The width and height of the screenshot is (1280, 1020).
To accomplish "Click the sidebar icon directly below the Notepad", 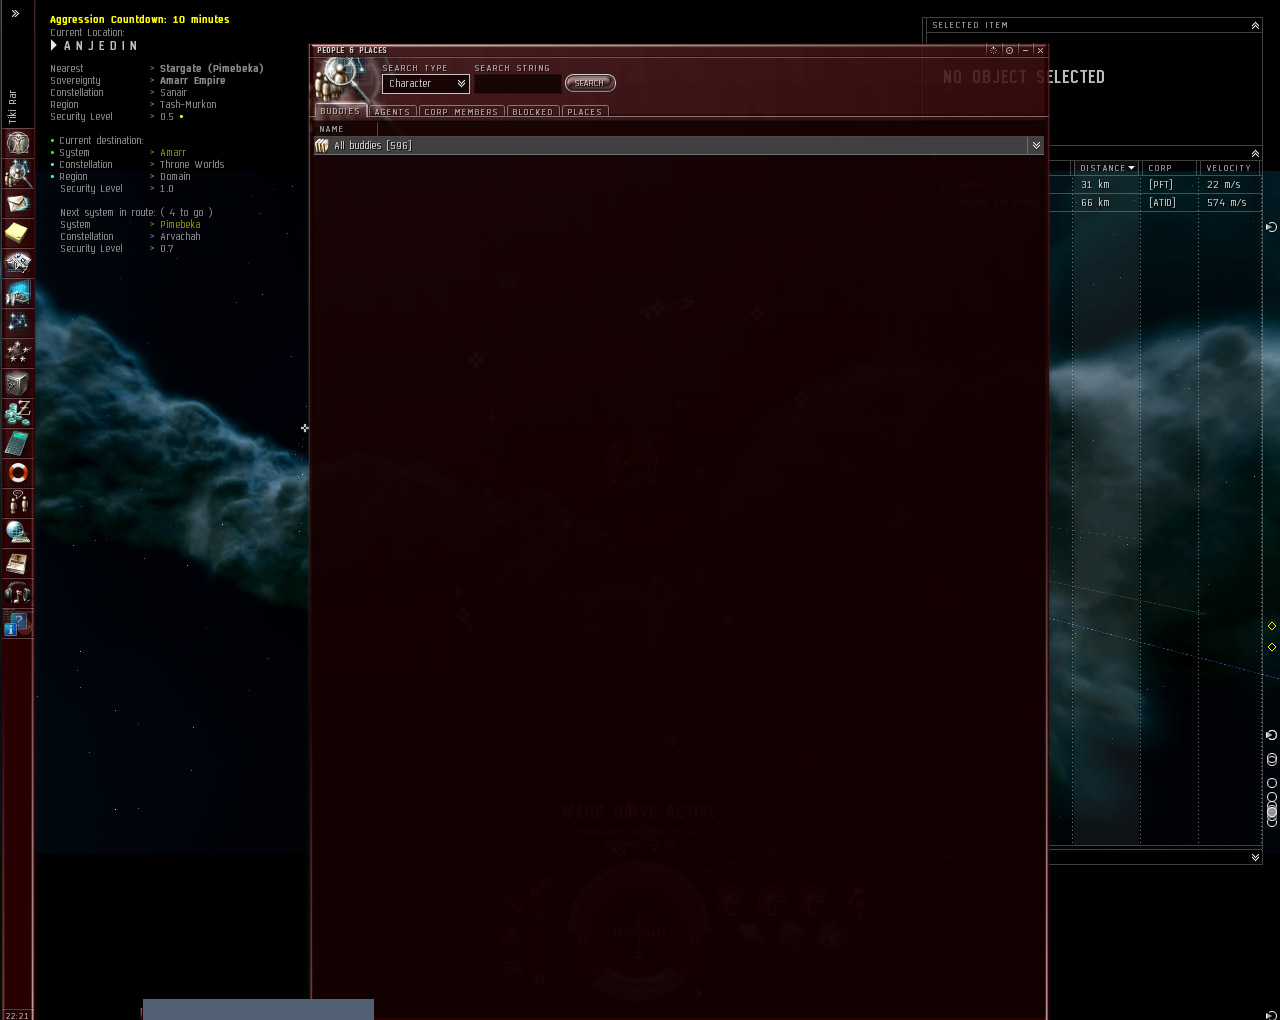I will tap(18, 263).
